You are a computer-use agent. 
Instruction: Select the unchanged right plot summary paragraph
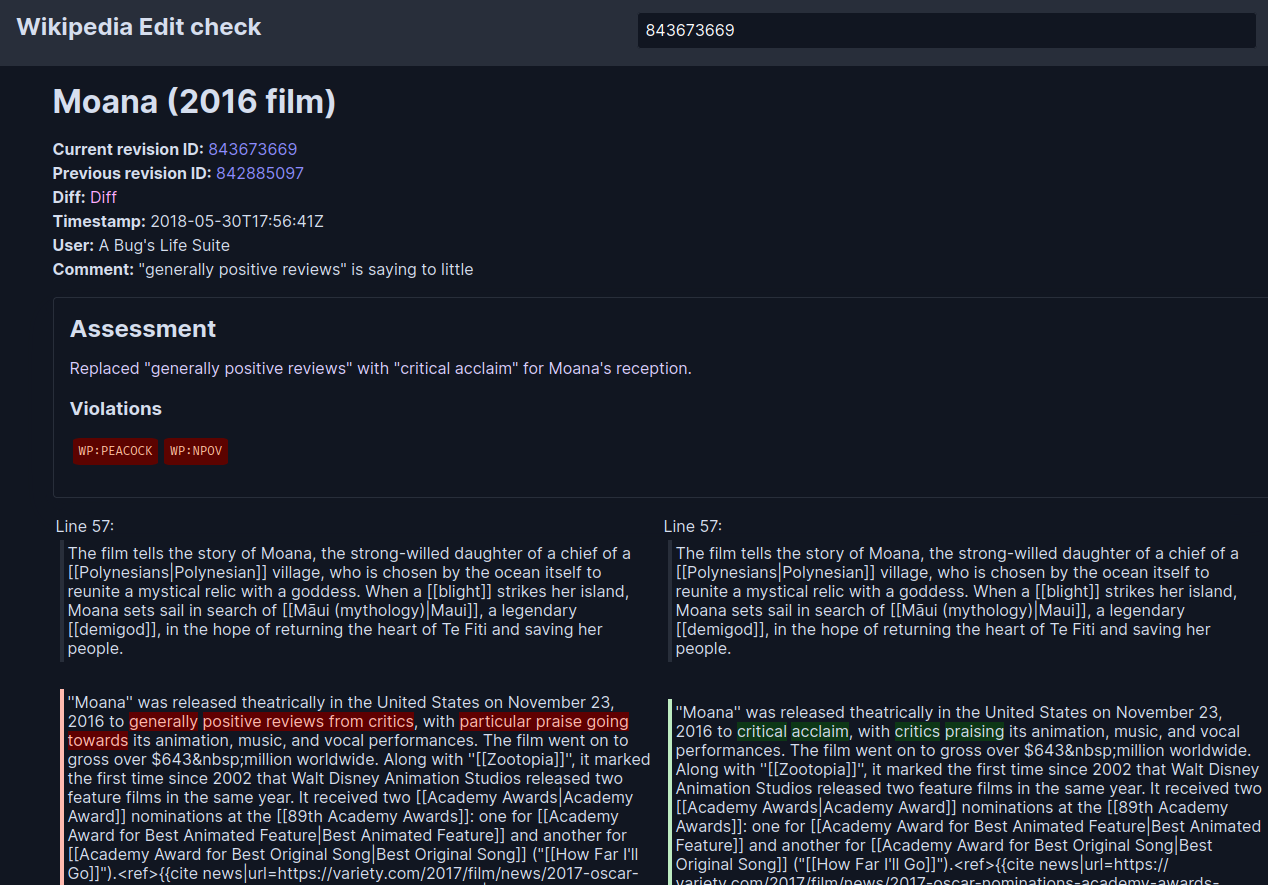(x=957, y=600)
